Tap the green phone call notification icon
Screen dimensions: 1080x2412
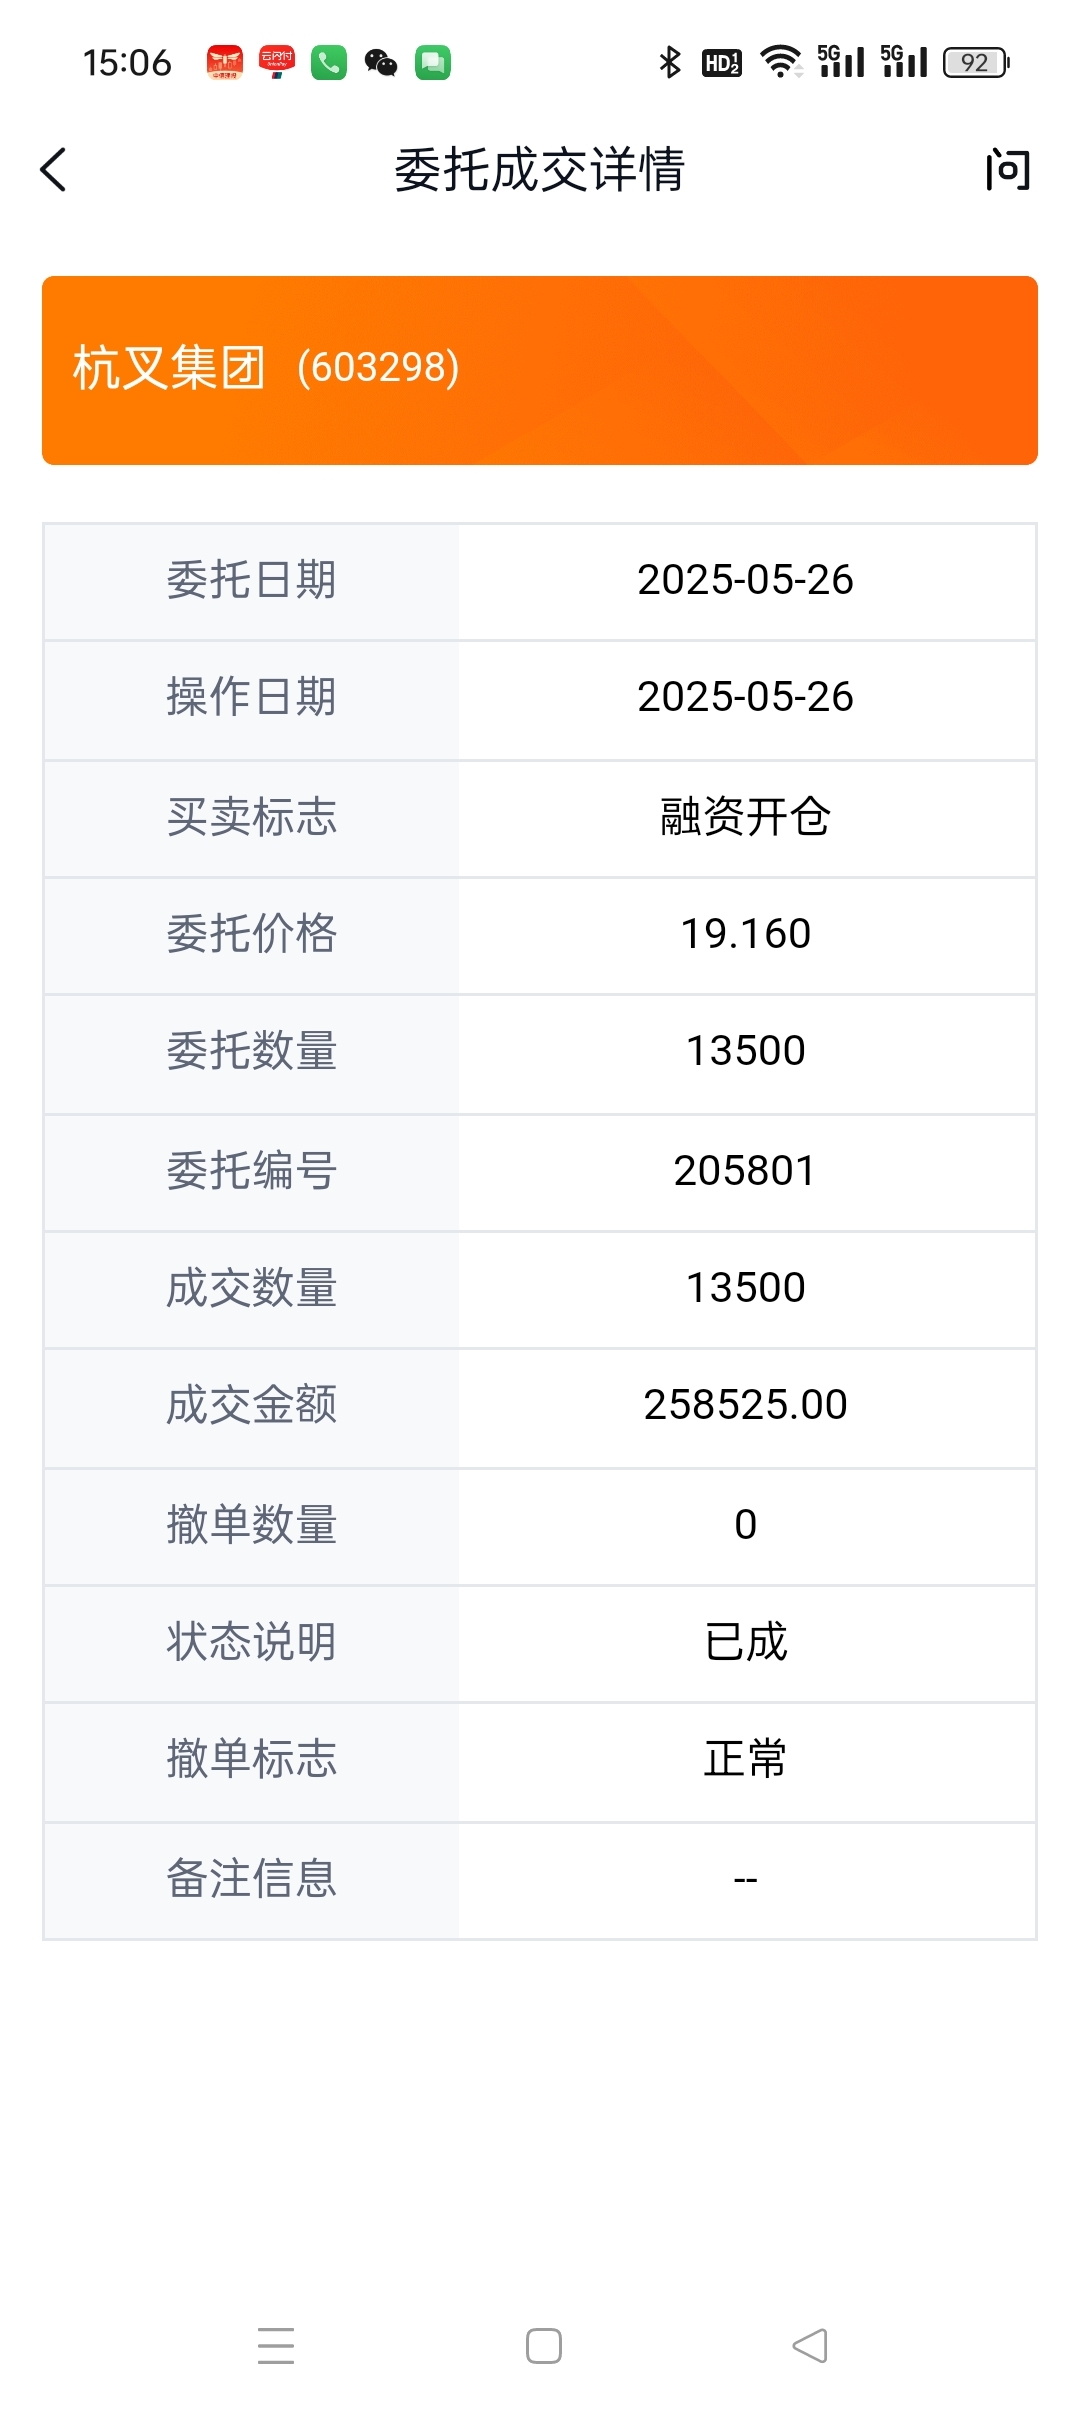(329, 63)
